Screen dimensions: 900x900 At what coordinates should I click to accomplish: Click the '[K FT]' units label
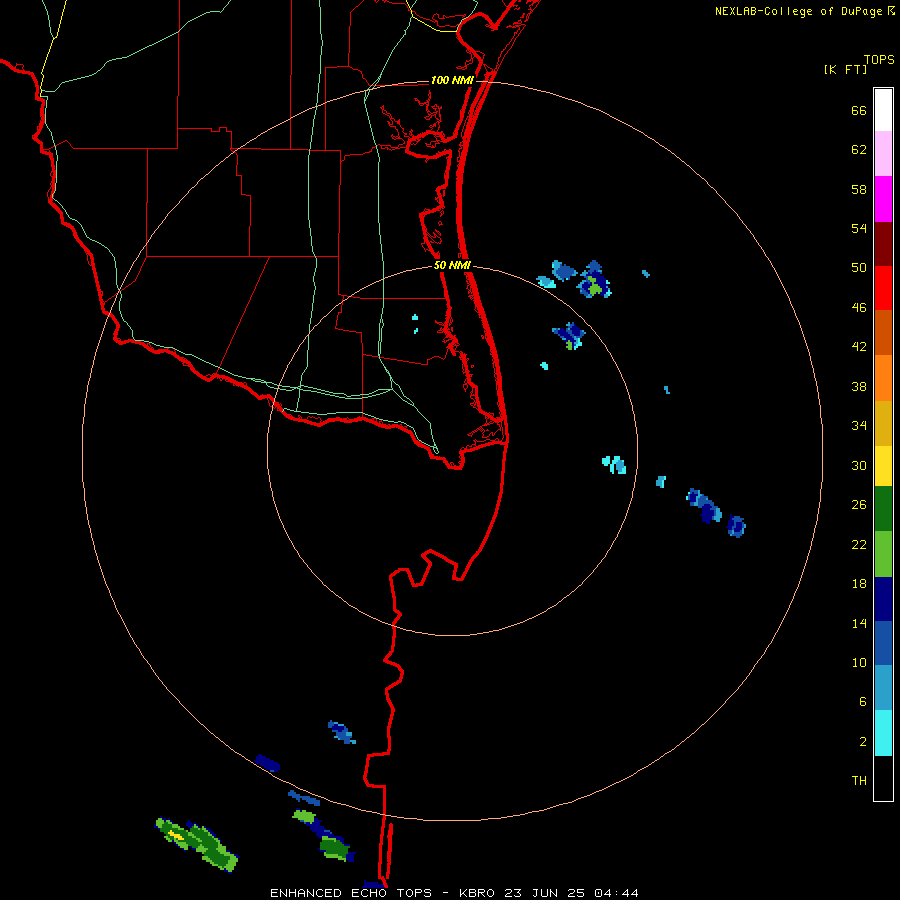[845, 69]
